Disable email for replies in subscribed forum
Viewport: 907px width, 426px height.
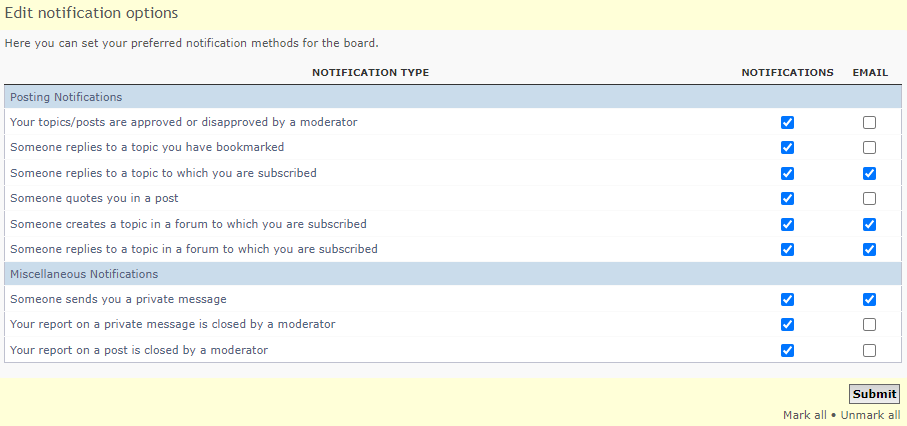coord(869,249)
